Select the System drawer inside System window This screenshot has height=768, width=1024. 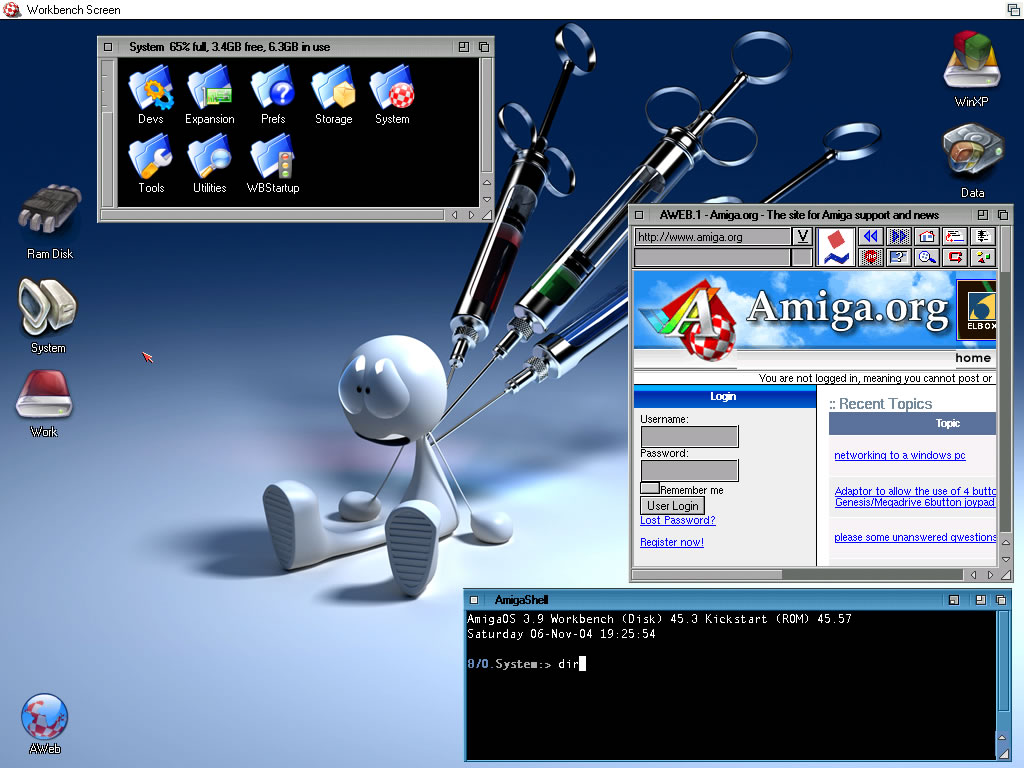(392, 95)
